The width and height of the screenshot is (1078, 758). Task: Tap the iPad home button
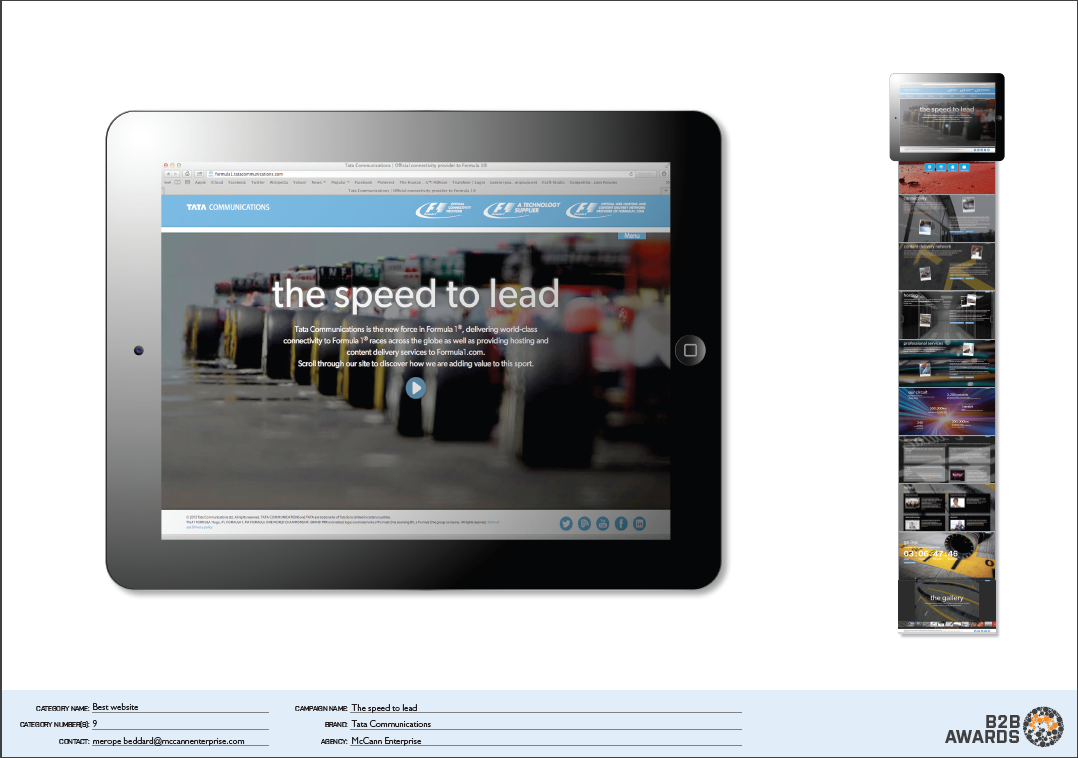pos(690,350)
